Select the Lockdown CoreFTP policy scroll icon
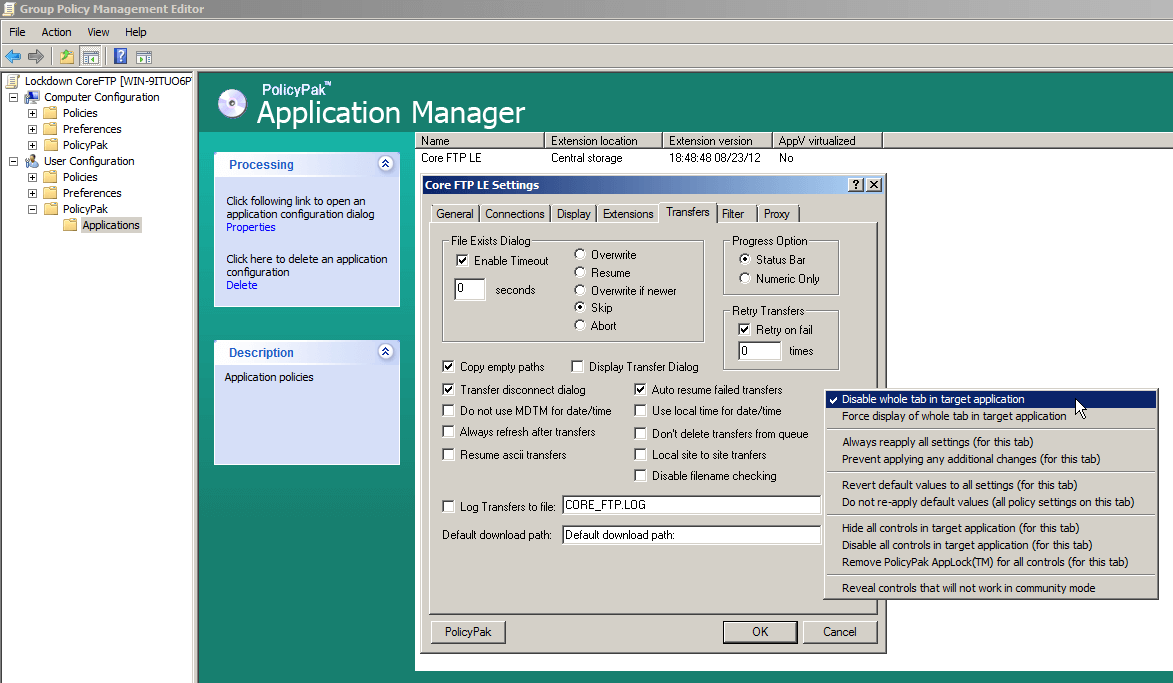Viewport: 1173px width, 683px height. click(13, 81)
